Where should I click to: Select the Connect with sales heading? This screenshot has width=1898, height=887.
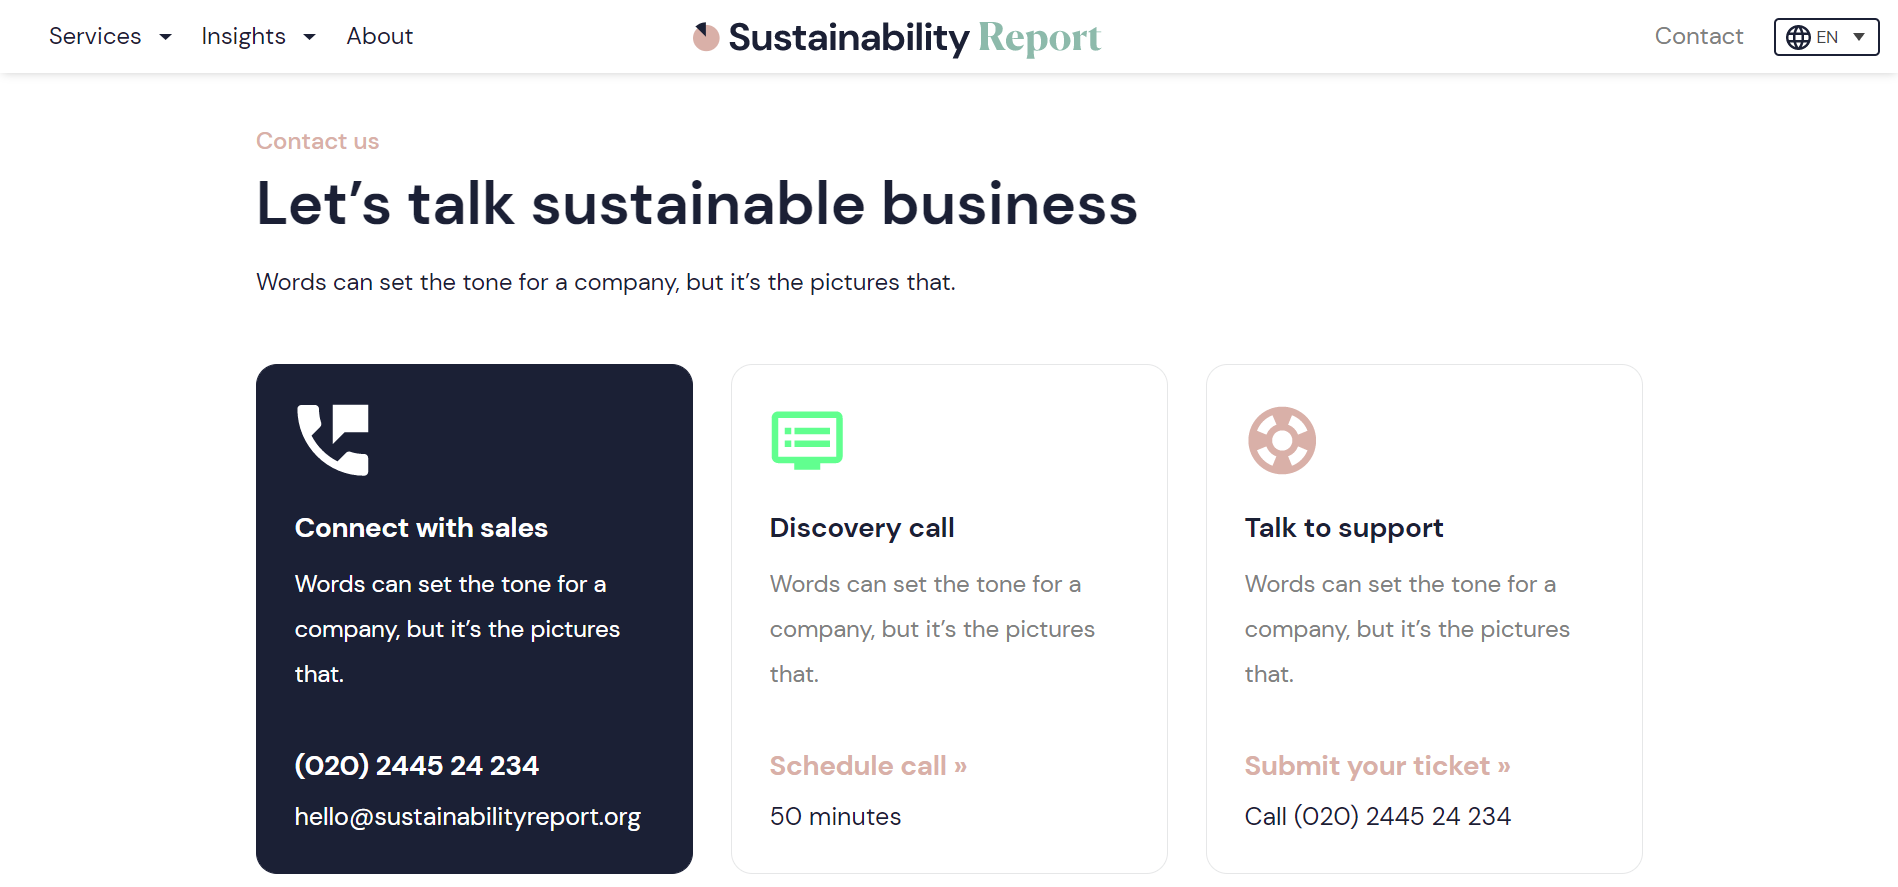[x=421, y=527]
